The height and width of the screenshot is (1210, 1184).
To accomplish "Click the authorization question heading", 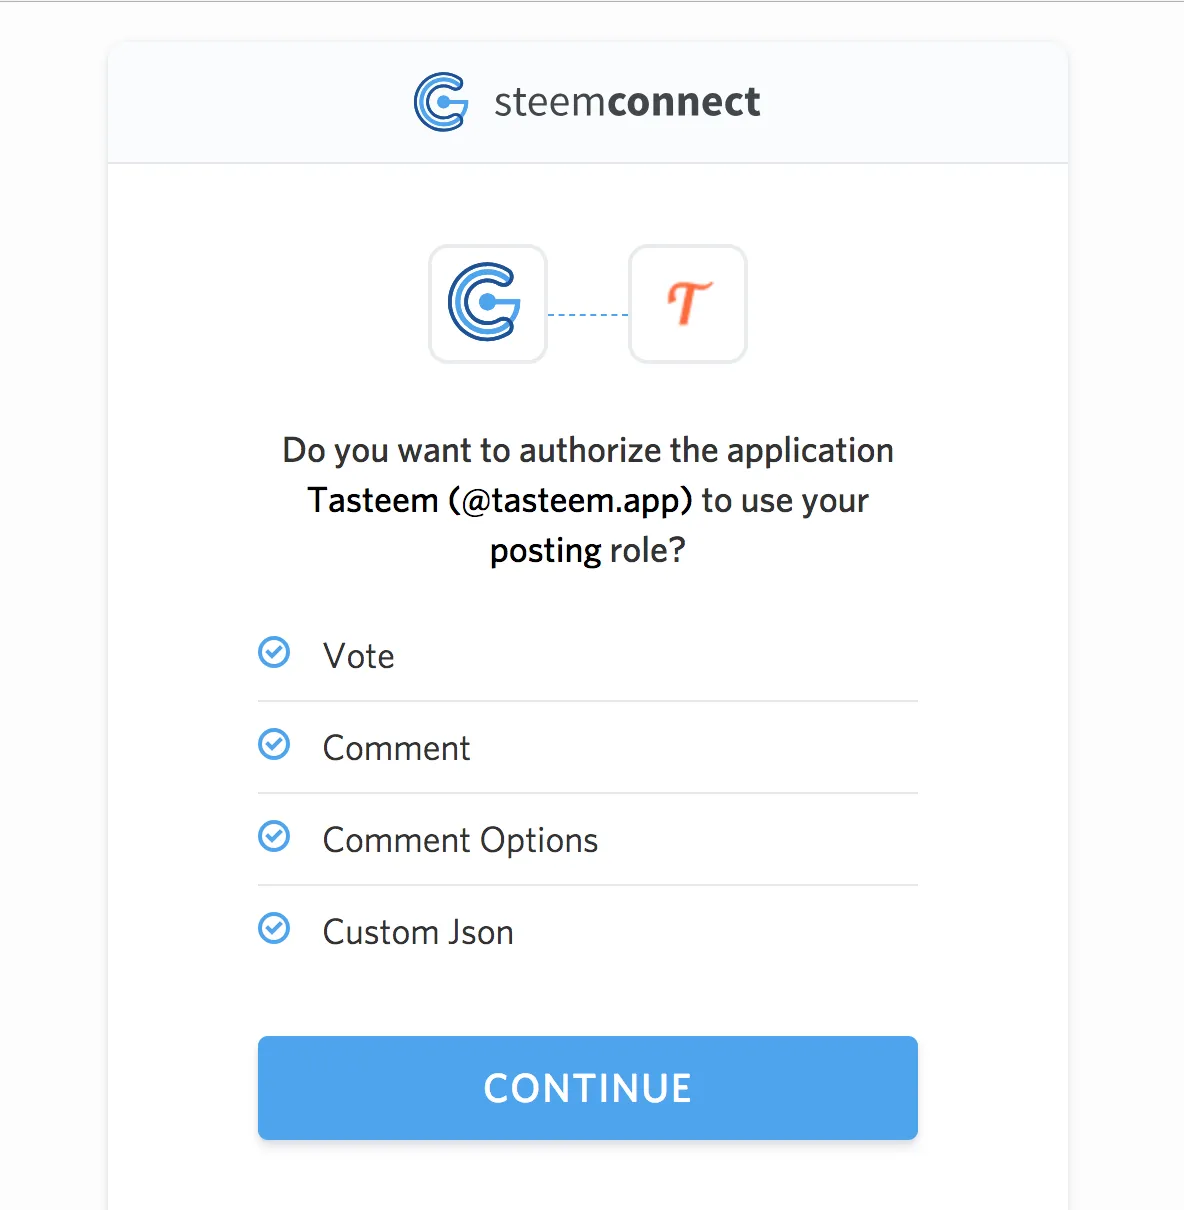I will (588, 500).
